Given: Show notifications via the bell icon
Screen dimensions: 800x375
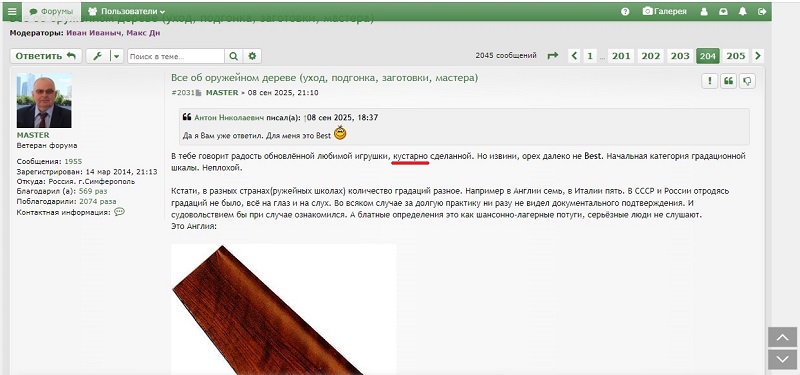Looking at the screenshot, I should (x=743, y=11).
